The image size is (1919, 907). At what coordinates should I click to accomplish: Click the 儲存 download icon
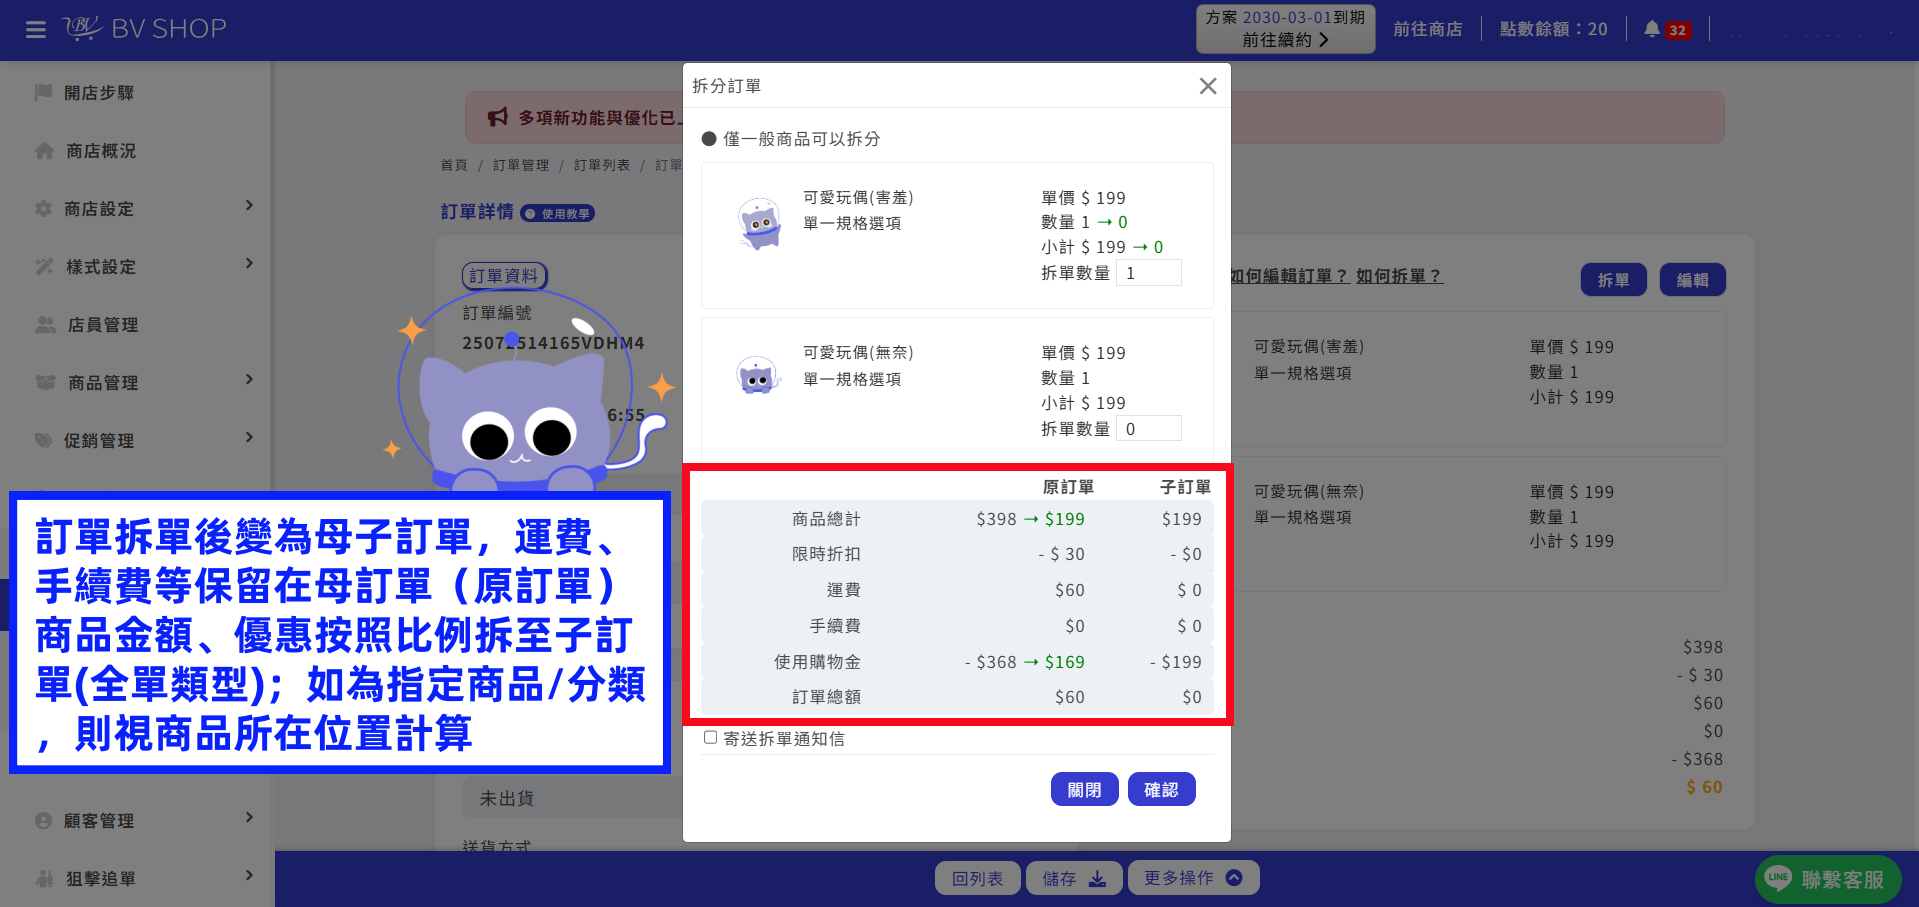(1097, 878)
